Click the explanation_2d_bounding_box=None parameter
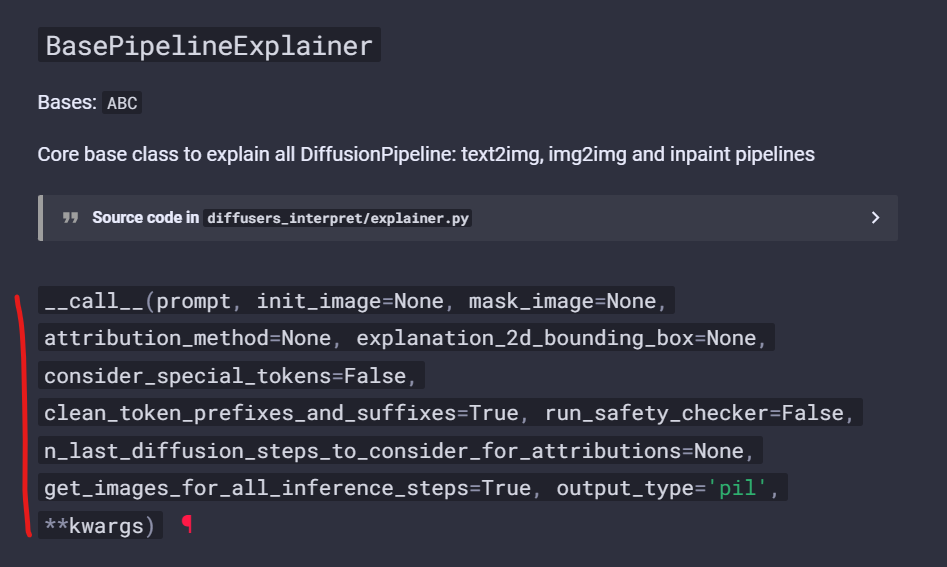Image resolution: width=947 pixels, height=567 pixels. pyautogui.click(x=556, y=338)
